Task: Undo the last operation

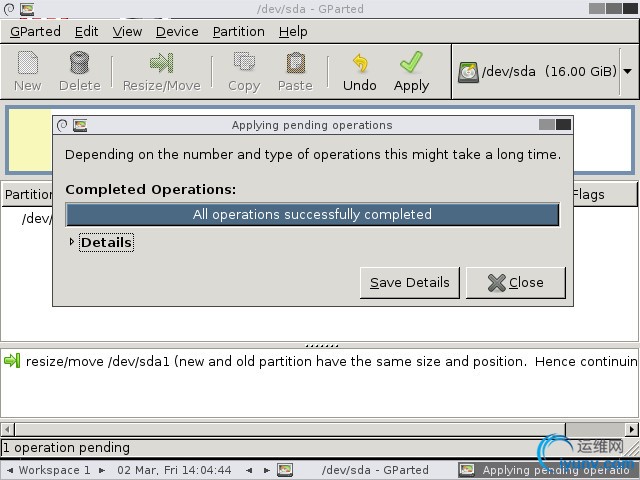Action: tap(360, 72)
